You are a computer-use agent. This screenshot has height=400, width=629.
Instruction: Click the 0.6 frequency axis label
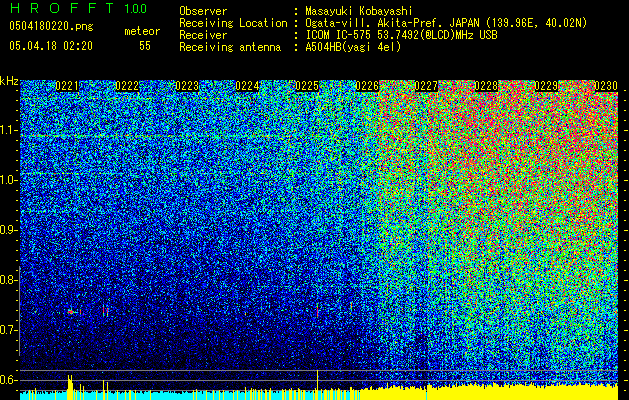[8, 380]
